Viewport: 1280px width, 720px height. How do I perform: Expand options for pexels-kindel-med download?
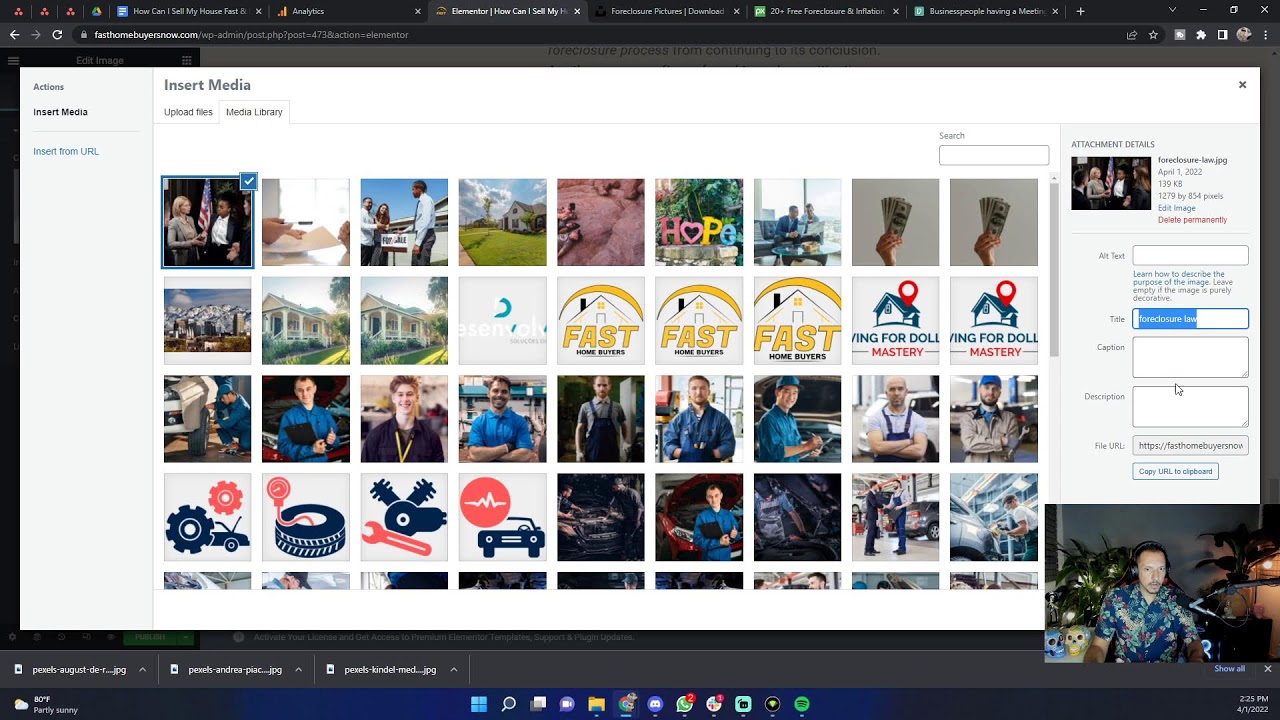pos(453,670)
